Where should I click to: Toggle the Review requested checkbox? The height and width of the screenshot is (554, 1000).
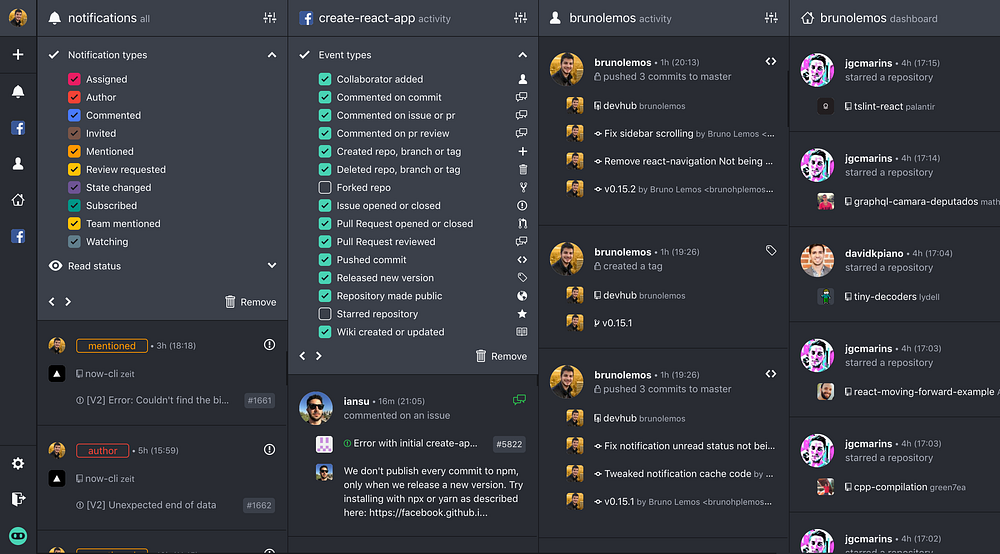tap(74, 170)
